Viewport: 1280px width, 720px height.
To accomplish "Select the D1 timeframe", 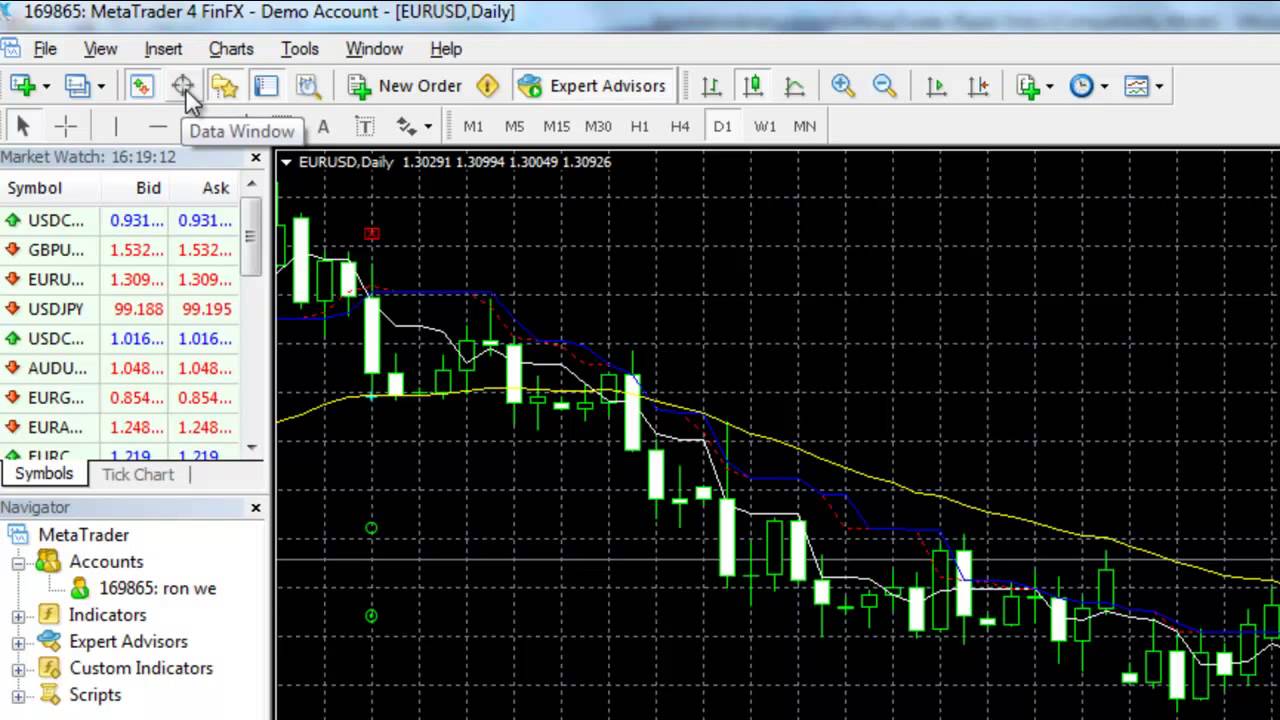I will pyautogui.click(x=722, y=126).
